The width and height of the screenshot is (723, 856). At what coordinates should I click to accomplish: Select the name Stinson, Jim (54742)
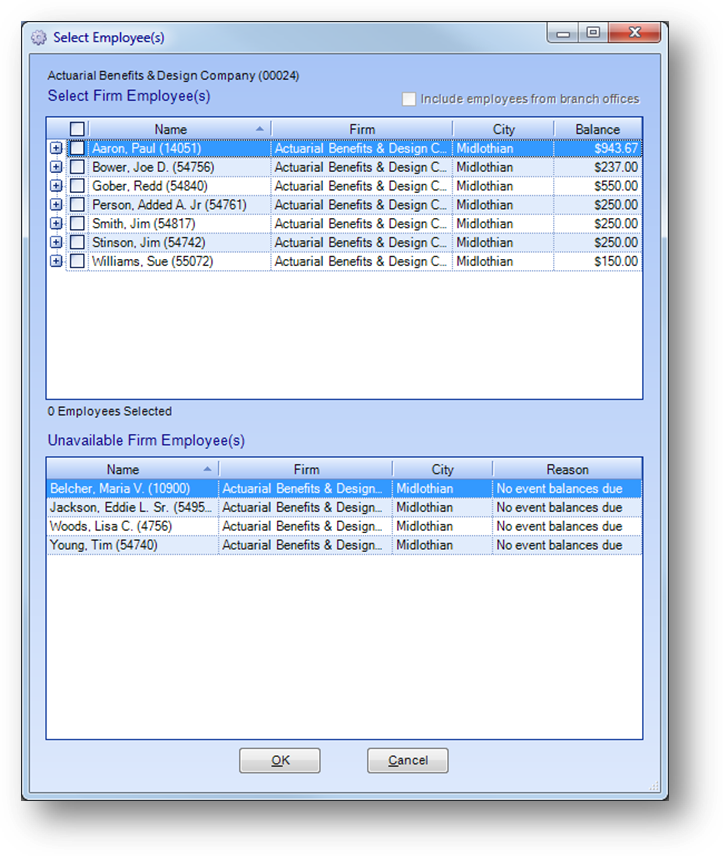click(x=149, y=242)
